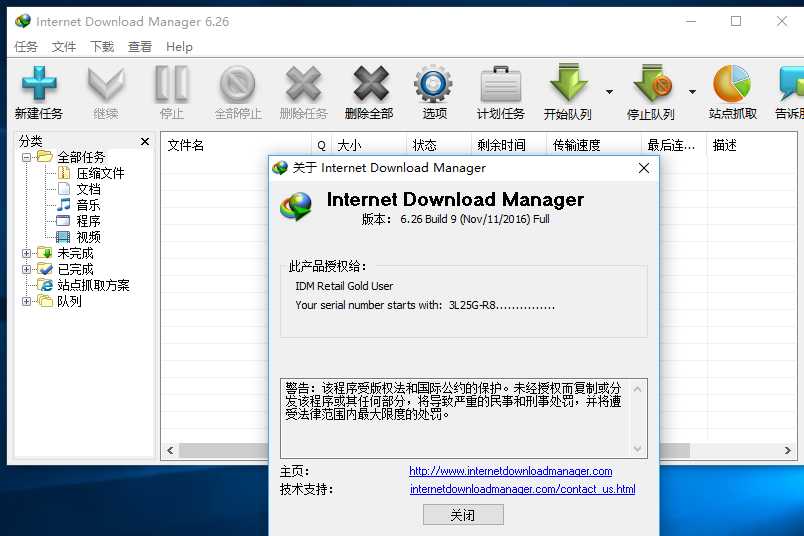Click the warning text box scroll up arrow
The height and width of the screenshot is (536, 804).
pos(637,389)
